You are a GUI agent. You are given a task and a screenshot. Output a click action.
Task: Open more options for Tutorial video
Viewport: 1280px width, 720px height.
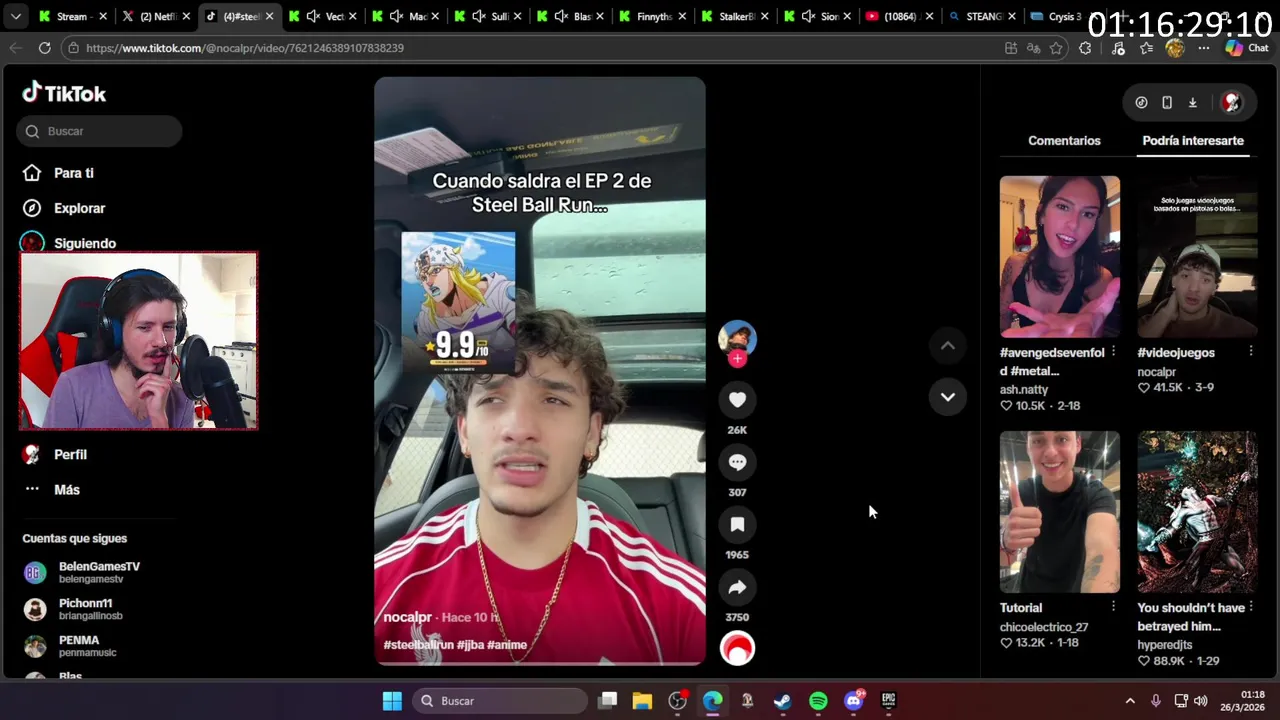point(1113,607)
